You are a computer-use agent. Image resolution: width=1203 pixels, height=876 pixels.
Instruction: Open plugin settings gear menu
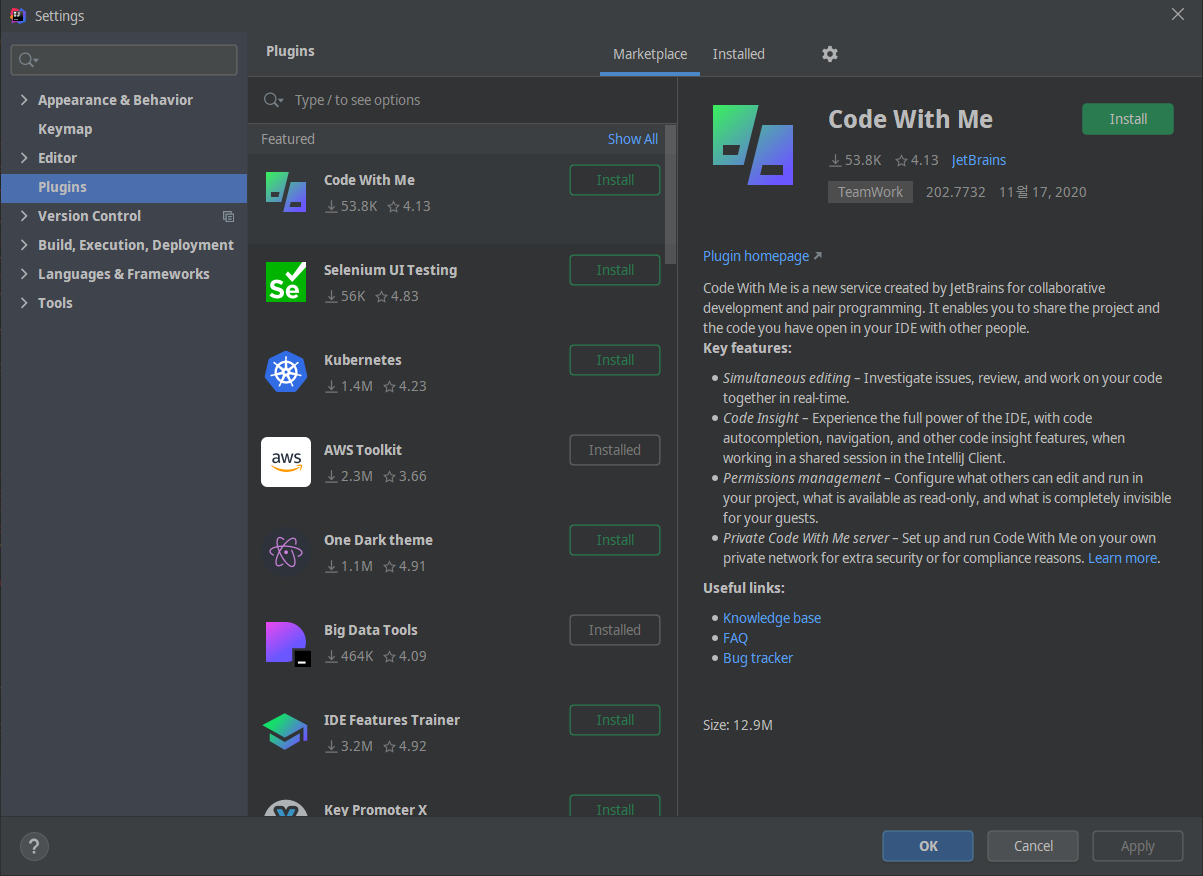pos(829,54)
